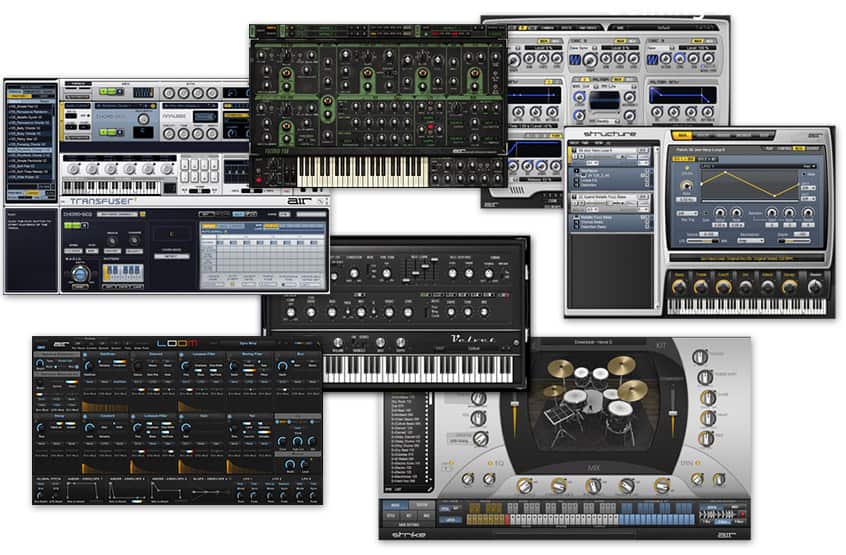Click the structure logo
The width and height of the screenshot is (846, 555).
pyautogui.click(x=610, y=133)
